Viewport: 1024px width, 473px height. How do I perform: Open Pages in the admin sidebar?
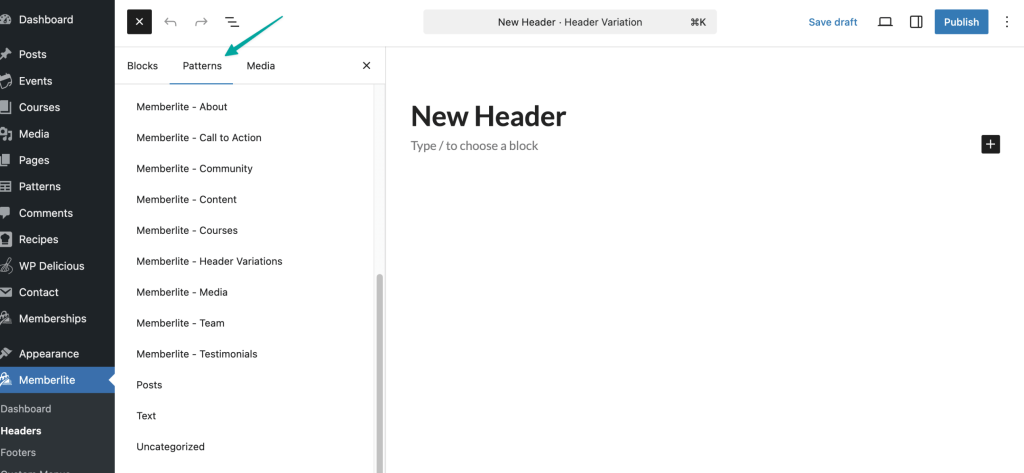[34, 160]
